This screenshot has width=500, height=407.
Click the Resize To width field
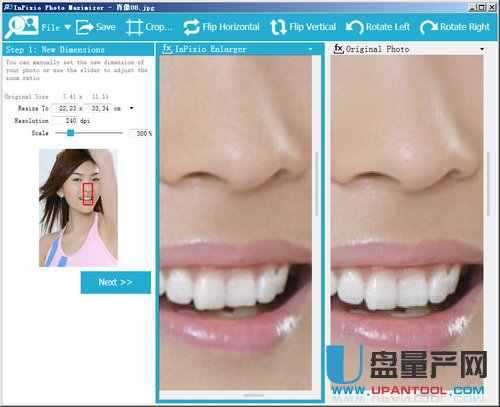[x=68, y=108]
